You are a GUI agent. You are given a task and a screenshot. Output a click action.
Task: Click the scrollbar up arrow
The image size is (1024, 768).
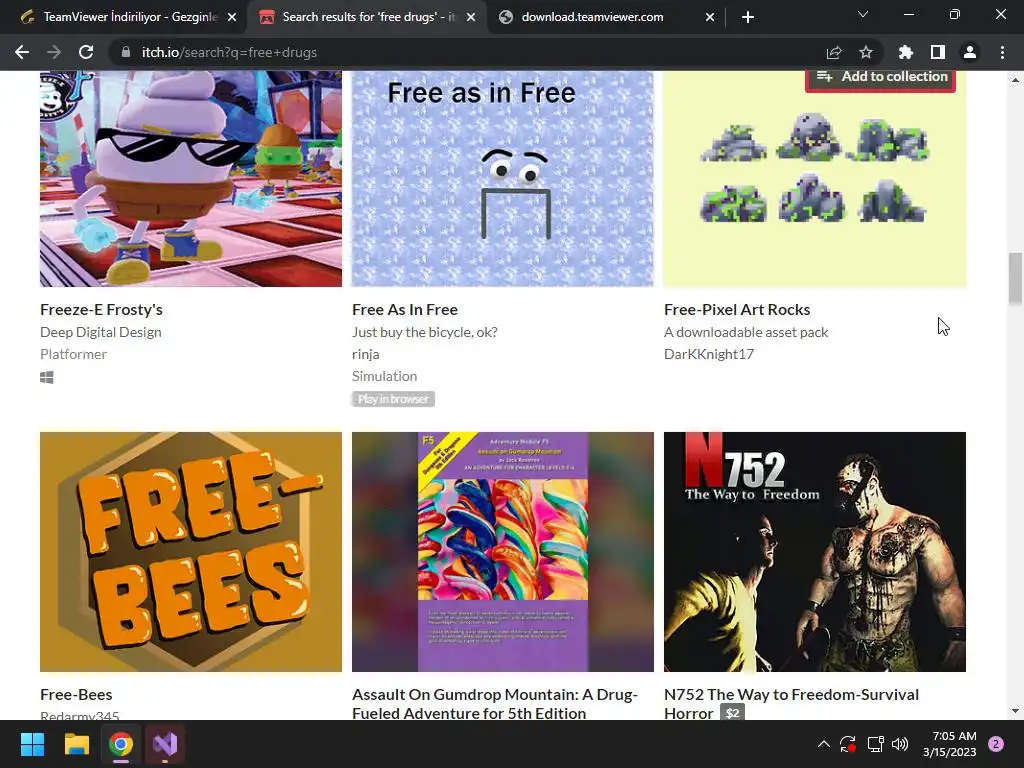click(x=1015, y=80)
